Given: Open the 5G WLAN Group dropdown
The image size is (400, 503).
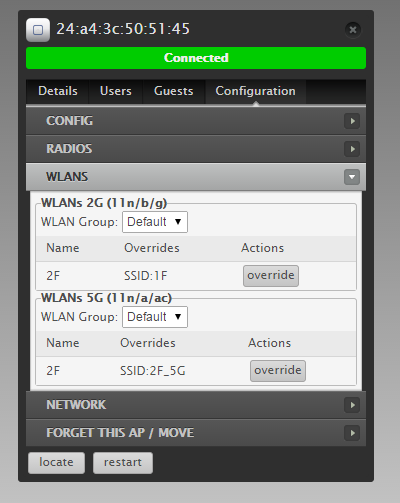Looking at the screenshot, I should 155,317.
